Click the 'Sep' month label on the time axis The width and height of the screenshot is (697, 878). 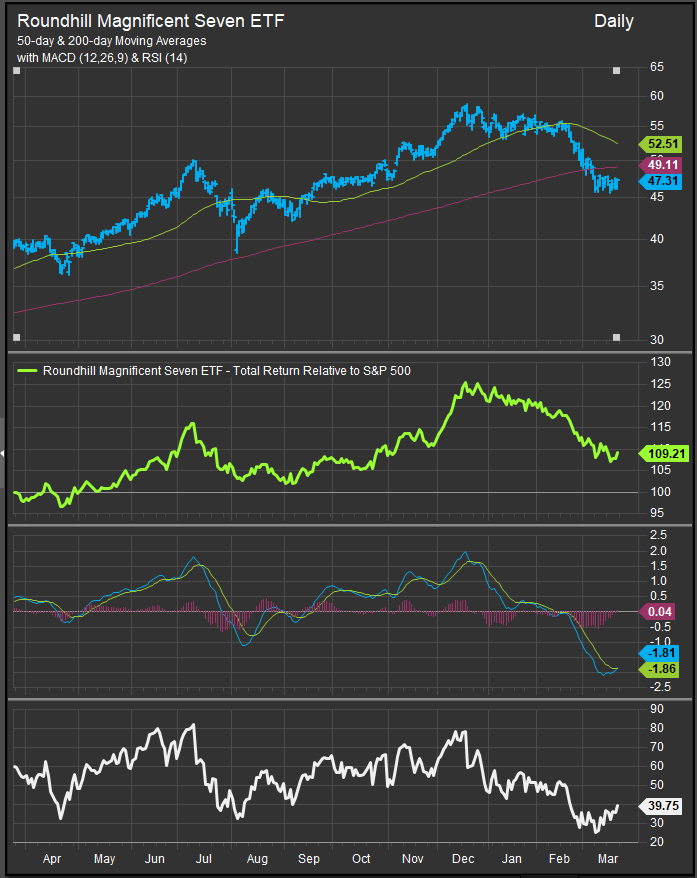pos(308,859)
